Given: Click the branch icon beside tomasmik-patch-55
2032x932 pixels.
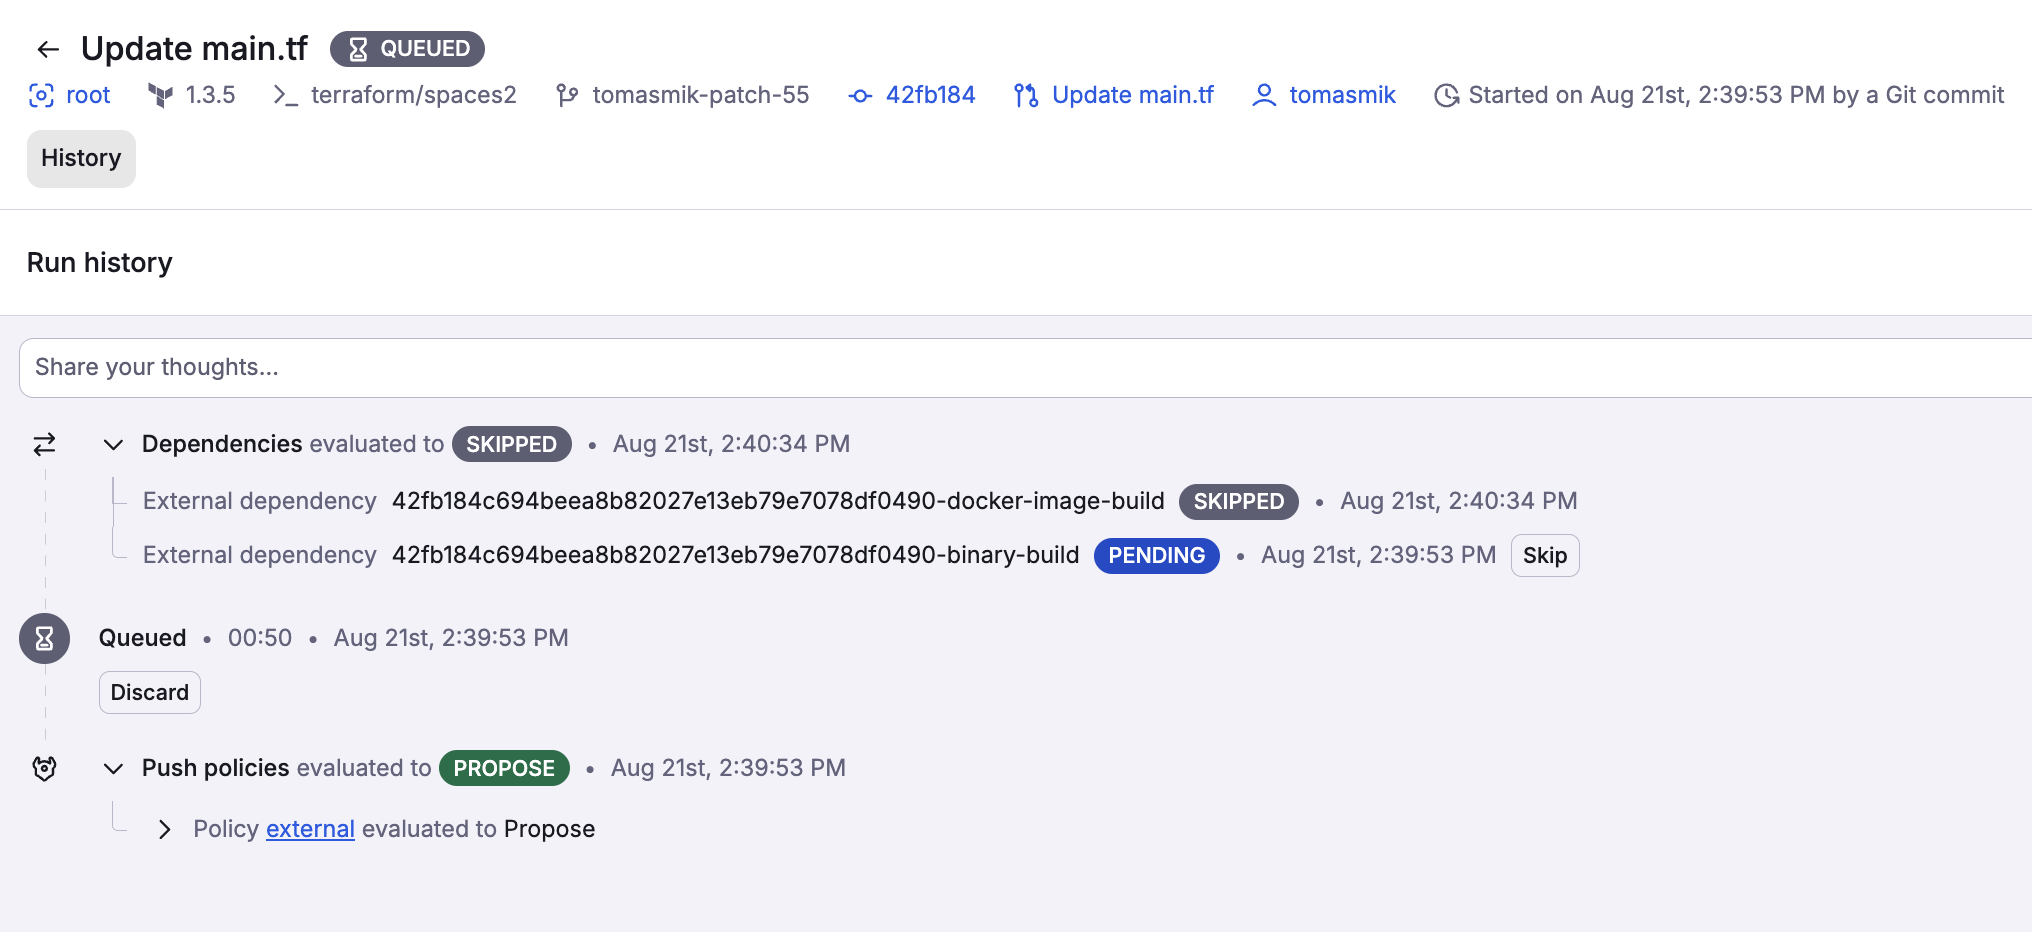Looking at the screenshot, I should point(568,94).
